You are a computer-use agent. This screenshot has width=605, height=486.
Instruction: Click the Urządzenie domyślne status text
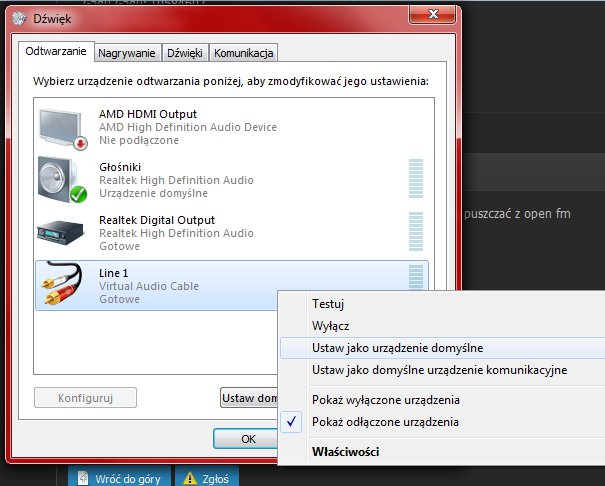coord(154,193)
